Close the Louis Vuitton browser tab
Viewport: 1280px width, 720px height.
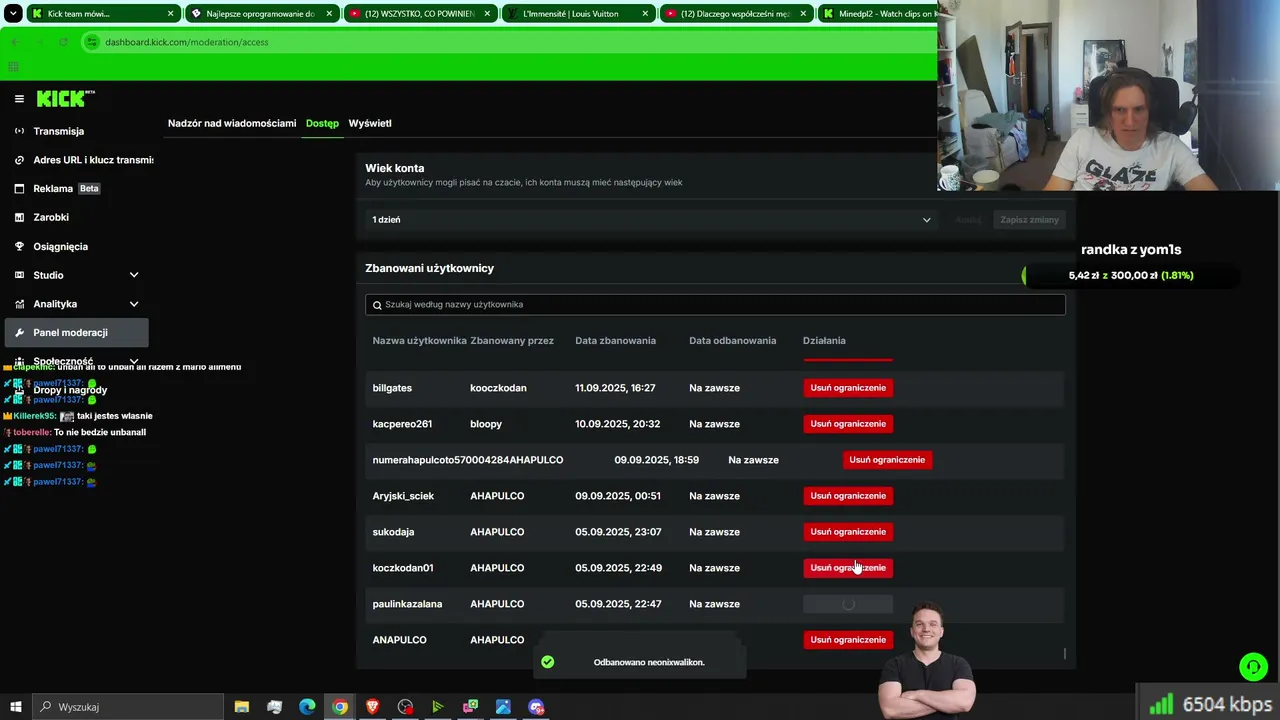646,14
